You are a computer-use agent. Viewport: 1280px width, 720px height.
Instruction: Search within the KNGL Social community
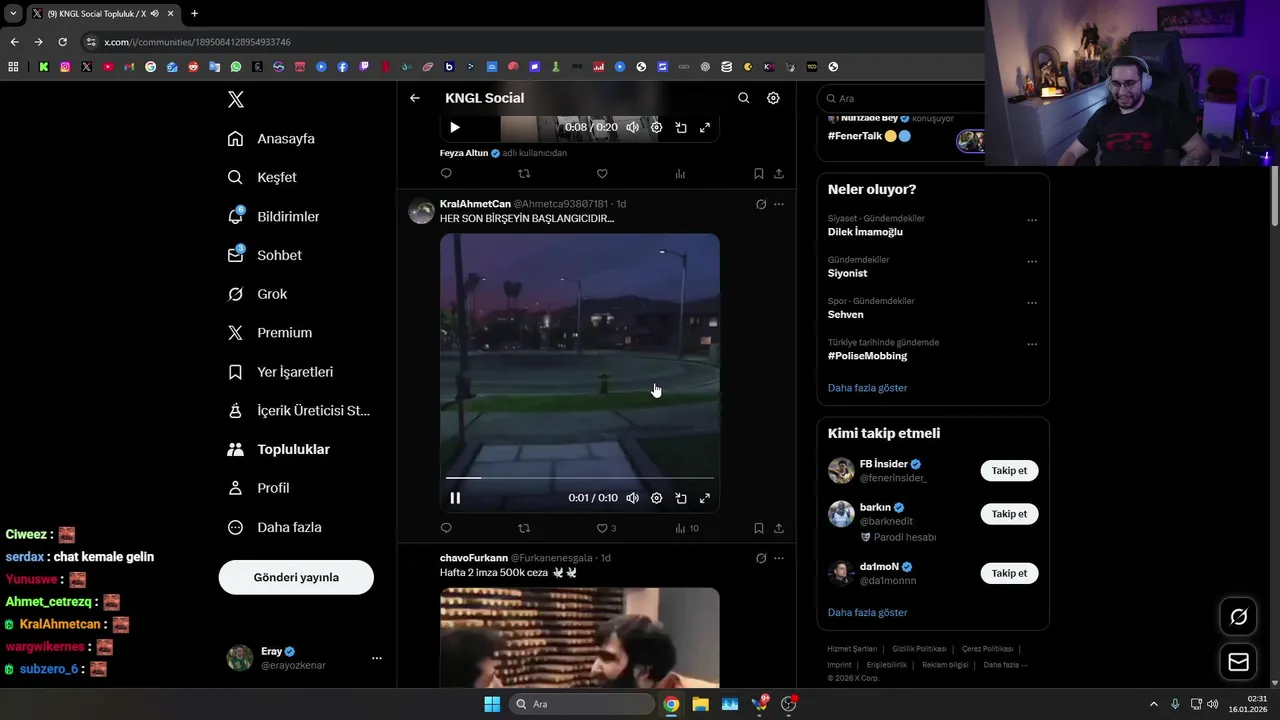pyautogui.click(x=743, y=98)
